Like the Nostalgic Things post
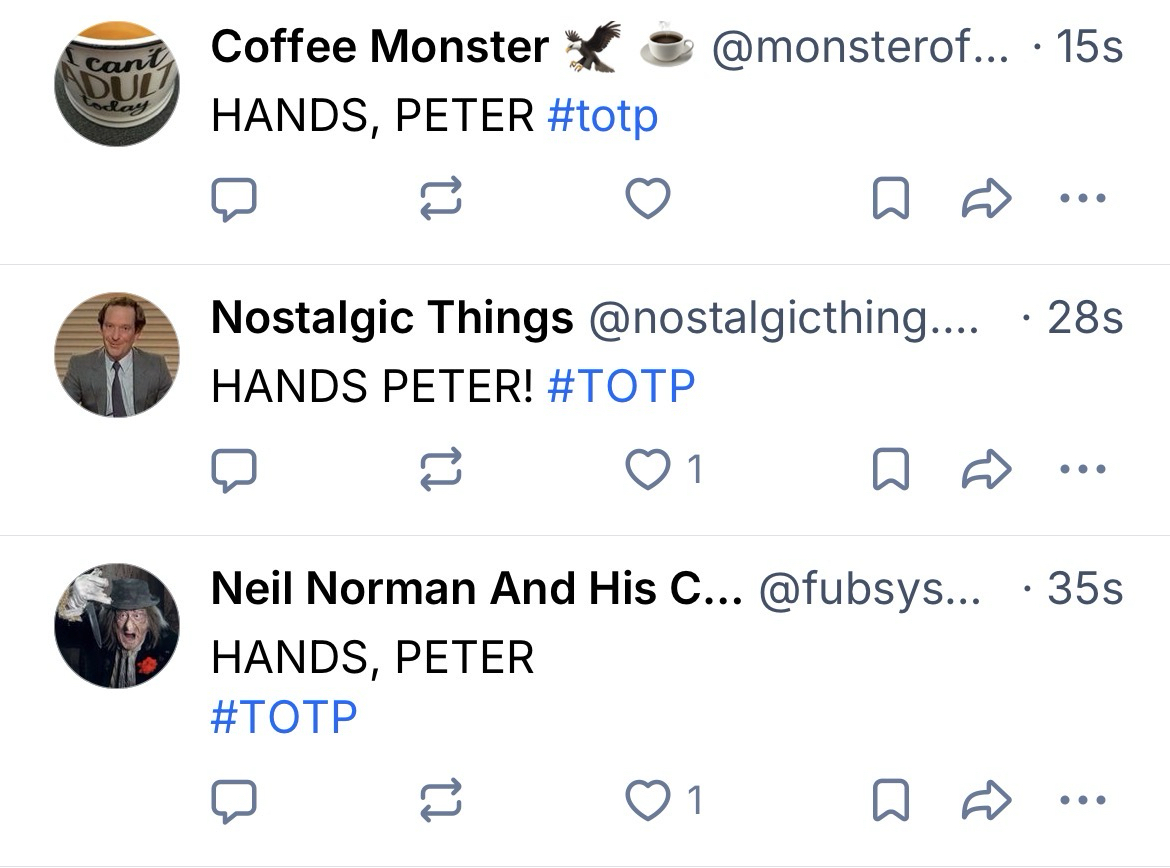 pos(647,469)
